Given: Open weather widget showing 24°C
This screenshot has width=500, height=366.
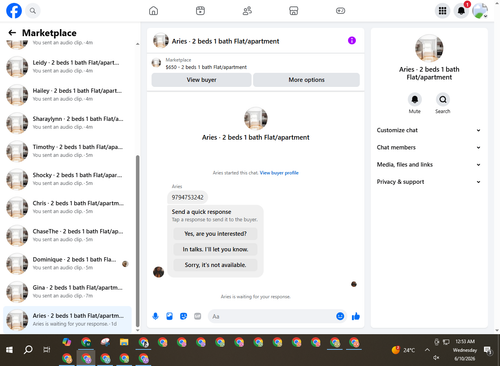Looking at the screenshot, I should pyautogui.click(x=403, y=350).
